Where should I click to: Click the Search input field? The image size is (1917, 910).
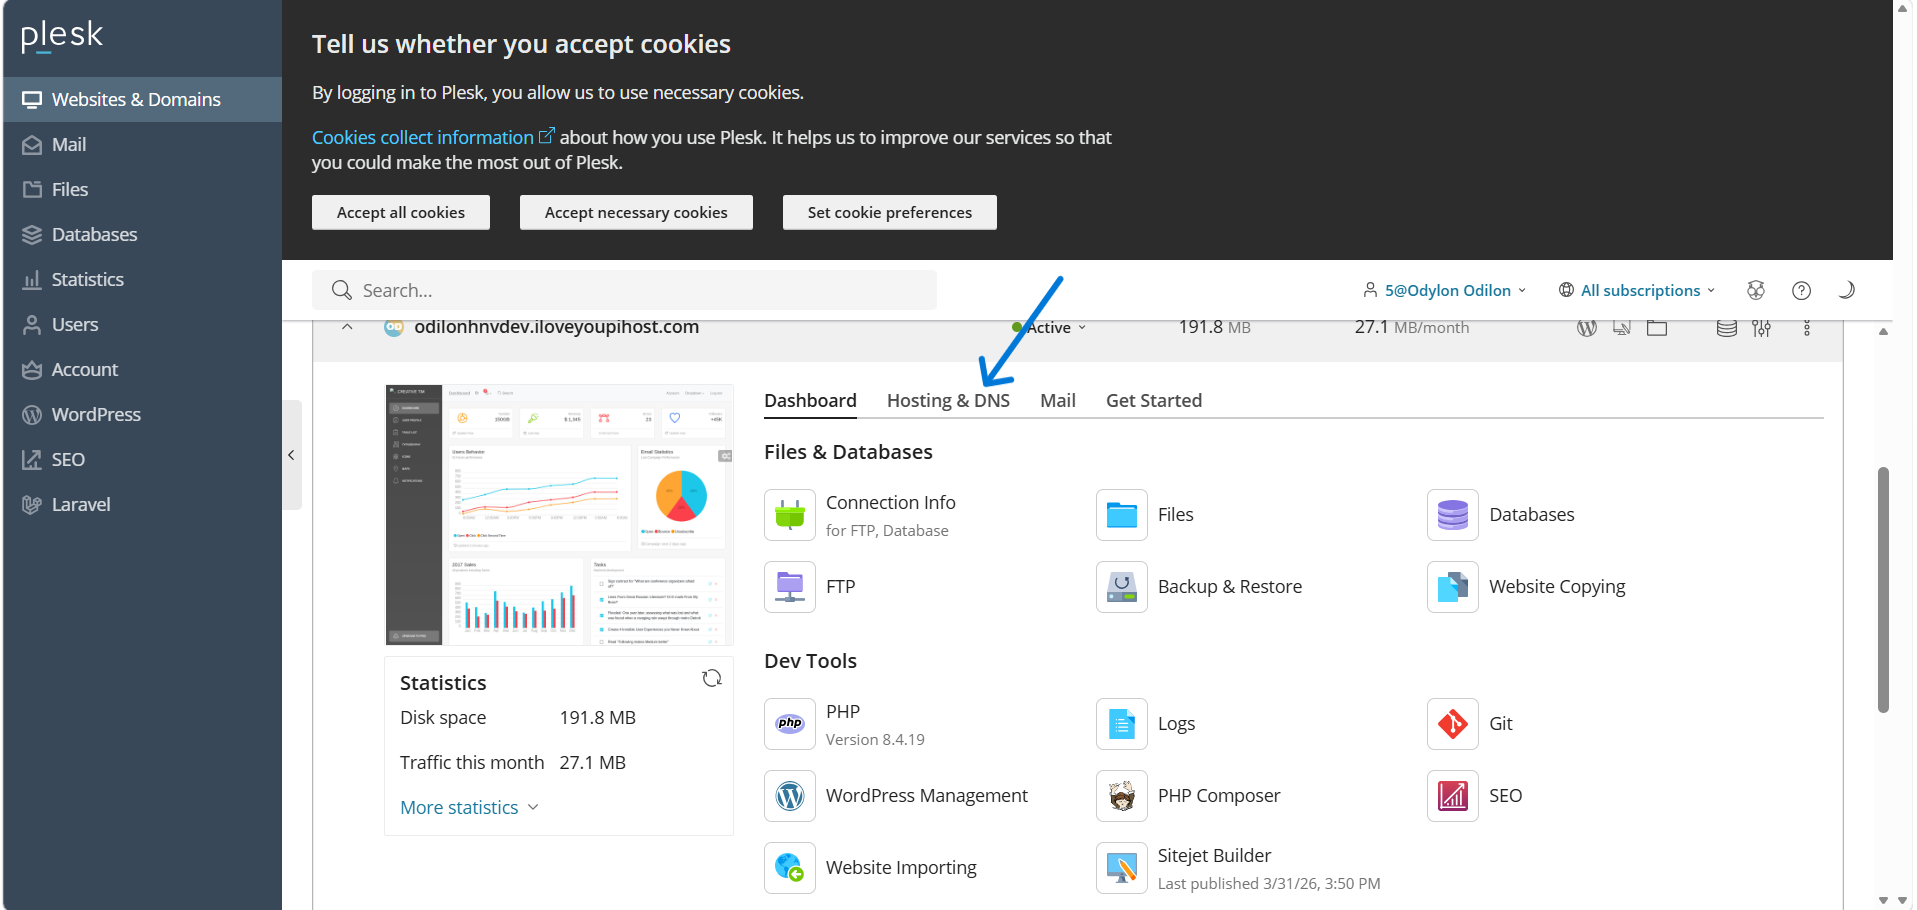pos(624,290)
